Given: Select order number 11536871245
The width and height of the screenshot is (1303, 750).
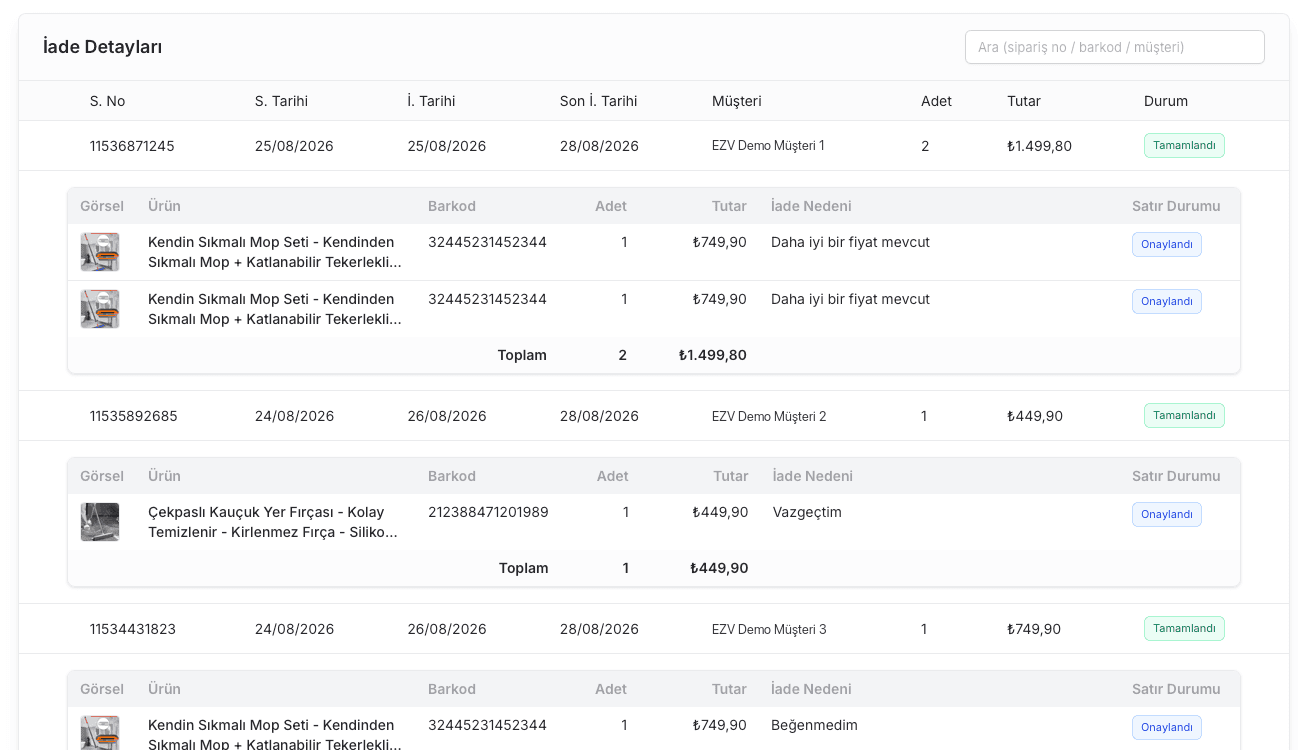Looking at the screenshot, I should click(x=132, y=146).
